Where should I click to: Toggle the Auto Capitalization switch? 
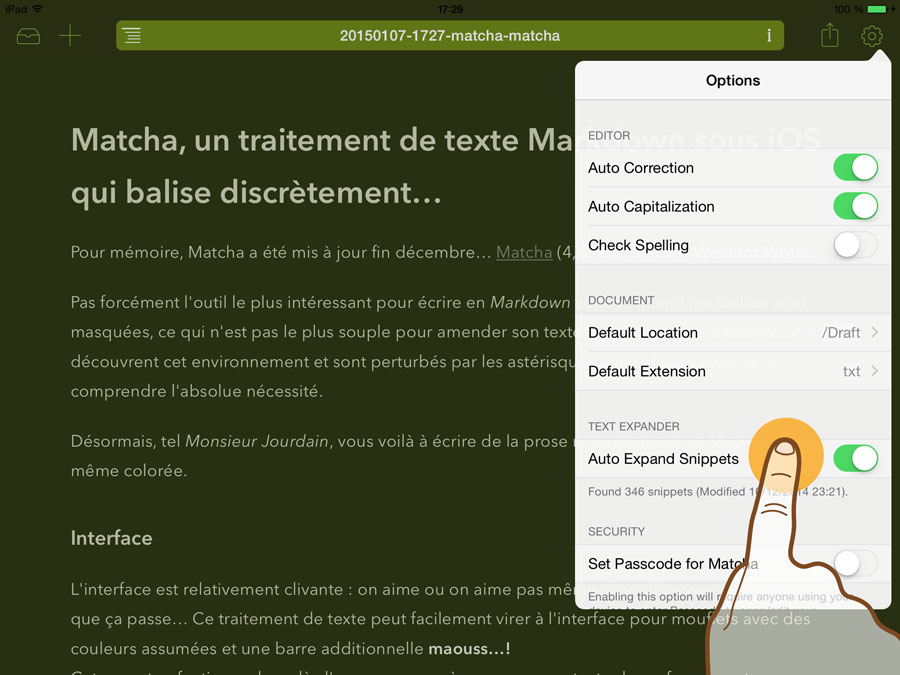click(x=855, y=206)
